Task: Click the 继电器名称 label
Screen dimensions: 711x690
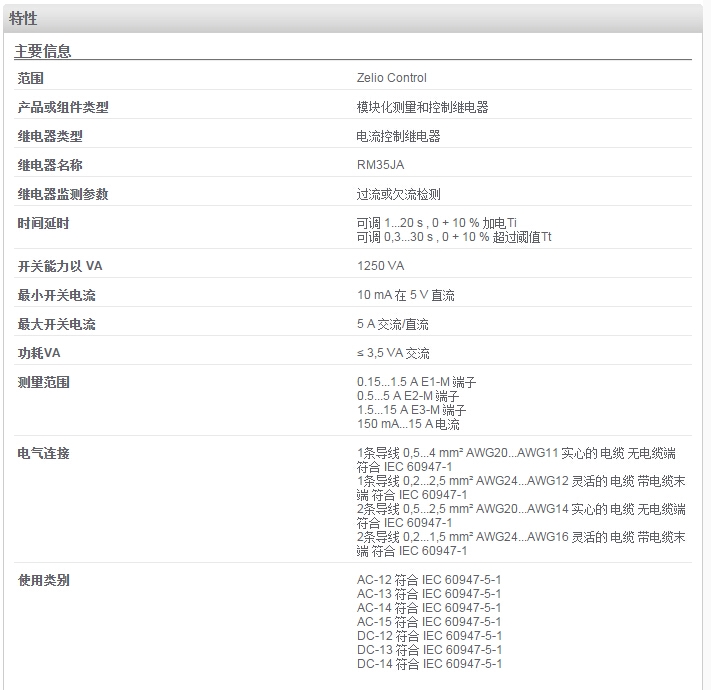Action: [50, 165]
